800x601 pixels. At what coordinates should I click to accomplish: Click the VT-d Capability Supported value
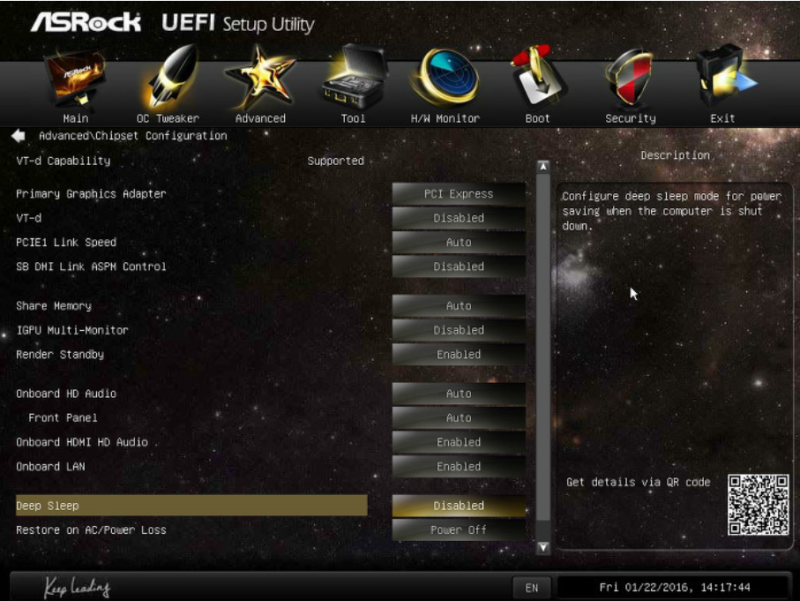point(336,161)
